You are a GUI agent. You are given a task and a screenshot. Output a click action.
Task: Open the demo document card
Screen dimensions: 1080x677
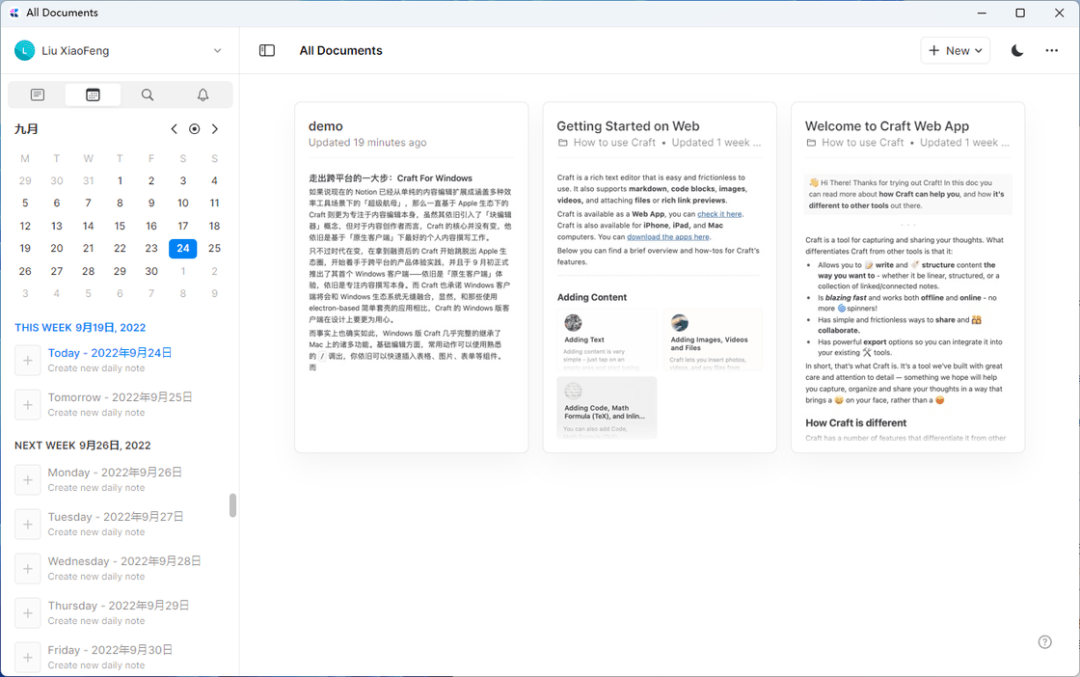pos(411,277)
